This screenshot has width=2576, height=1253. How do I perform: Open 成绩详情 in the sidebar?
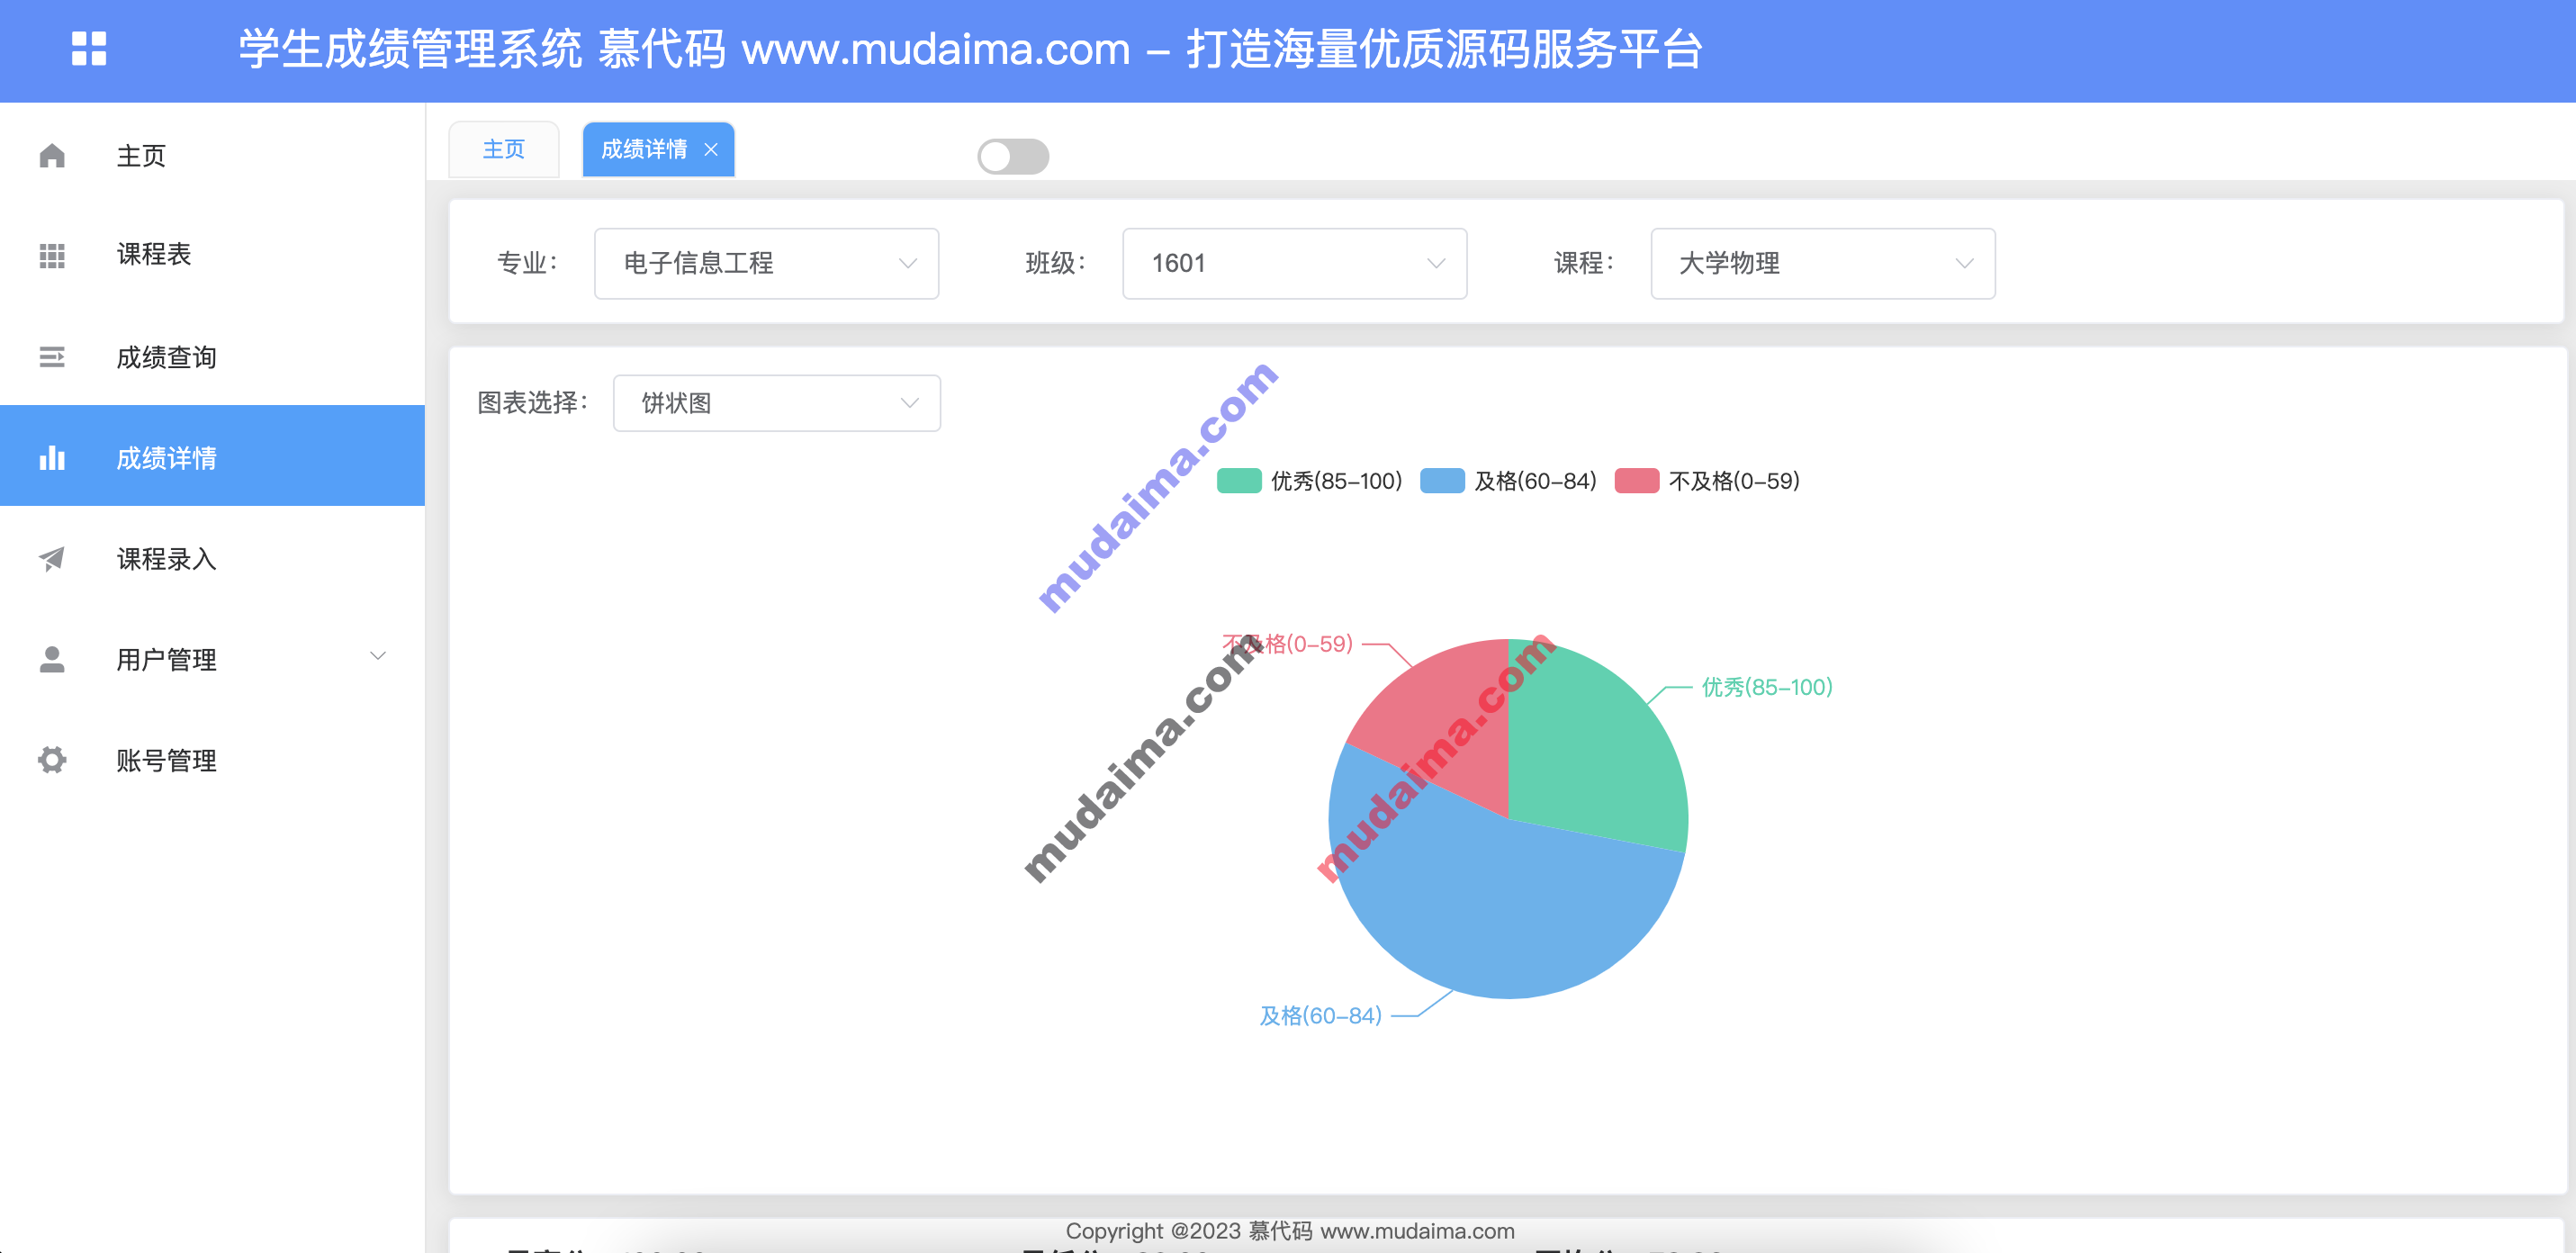coord(212,456)
